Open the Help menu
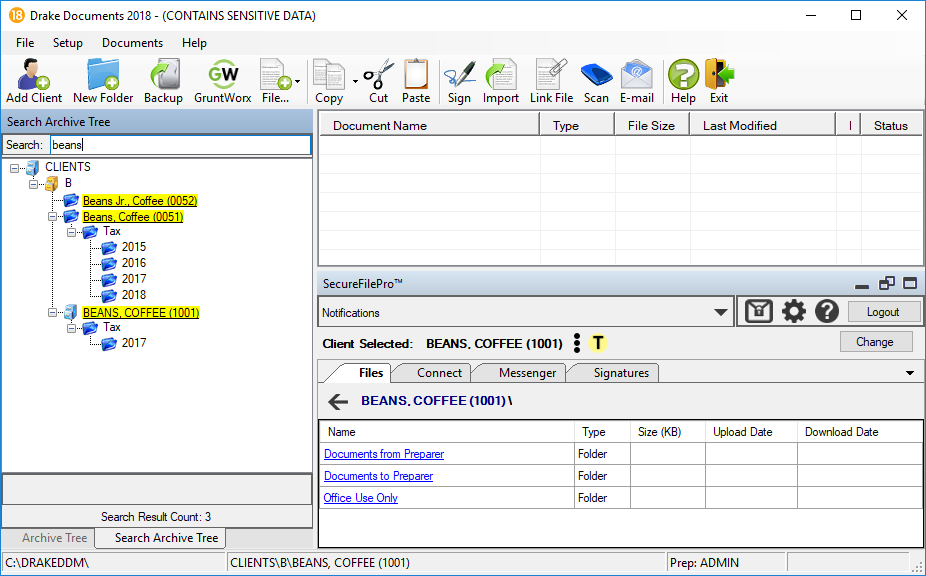This screenshot has width=926, height=576. pos(194,43)
